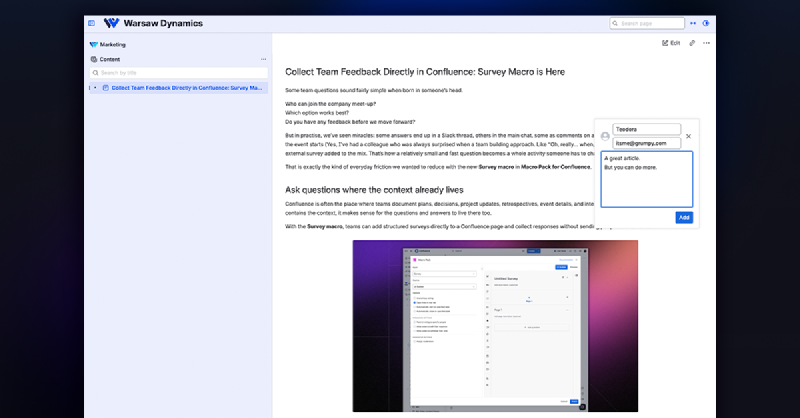Focus the Search by title field
The height and width of the screenshot is (418, 800).
click(179, 73)
